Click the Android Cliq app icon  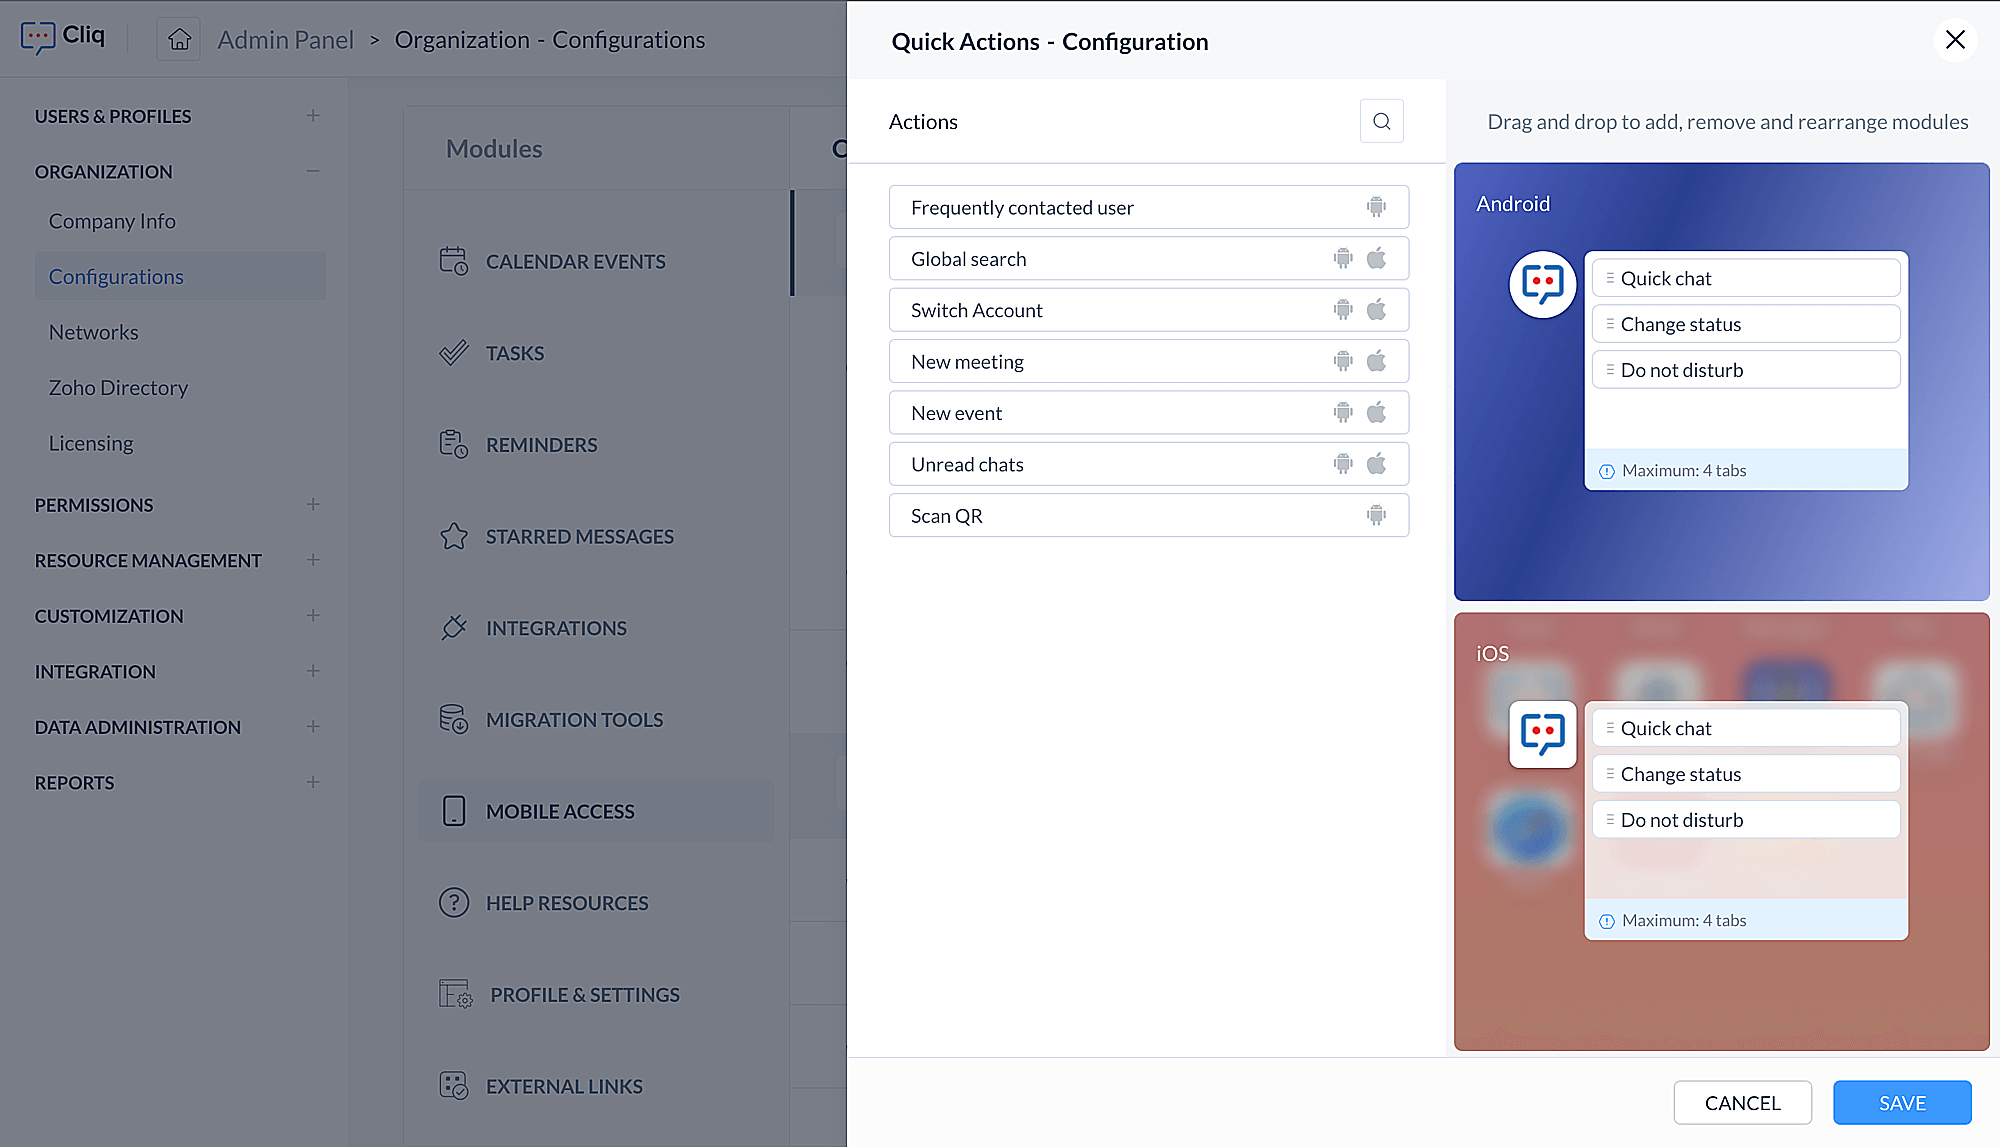[1542, 284]
